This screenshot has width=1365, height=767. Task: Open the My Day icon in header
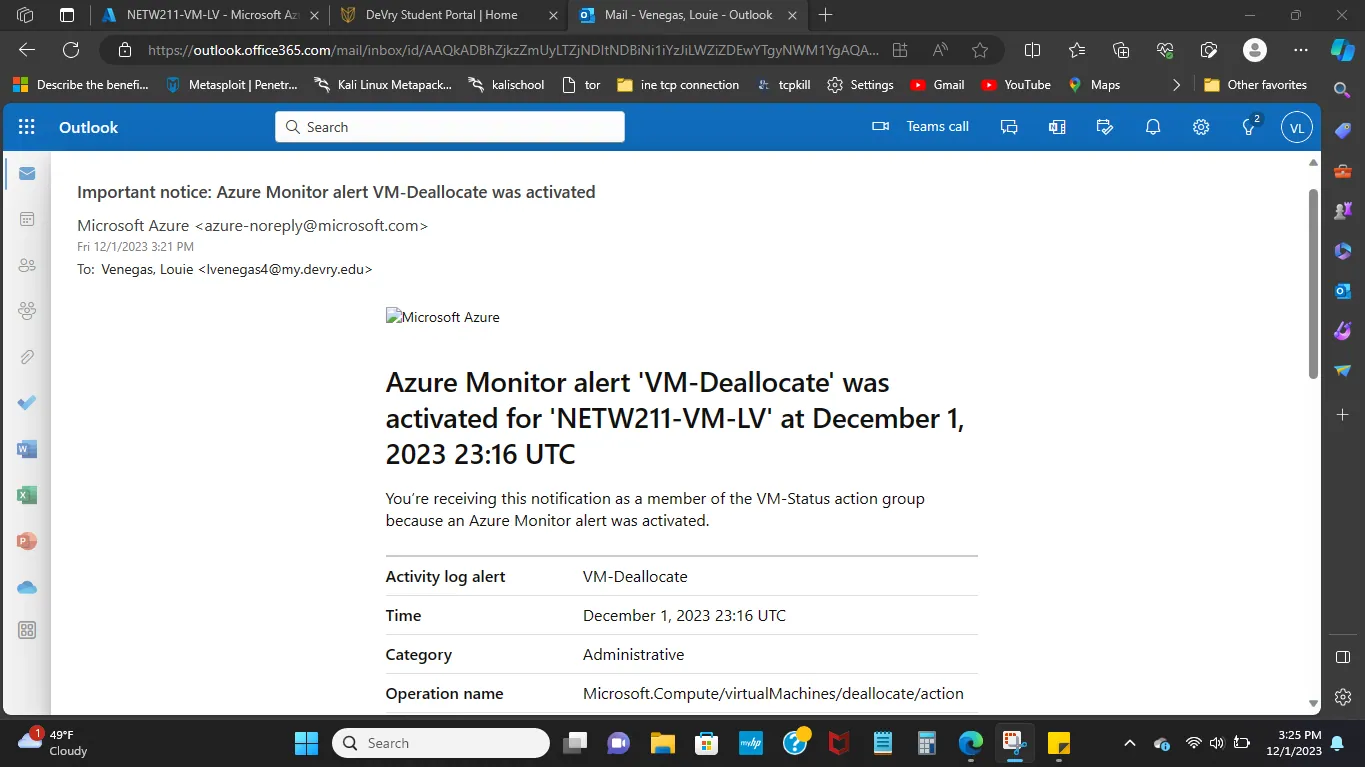pyautogui.click(x=1105, y=127)
